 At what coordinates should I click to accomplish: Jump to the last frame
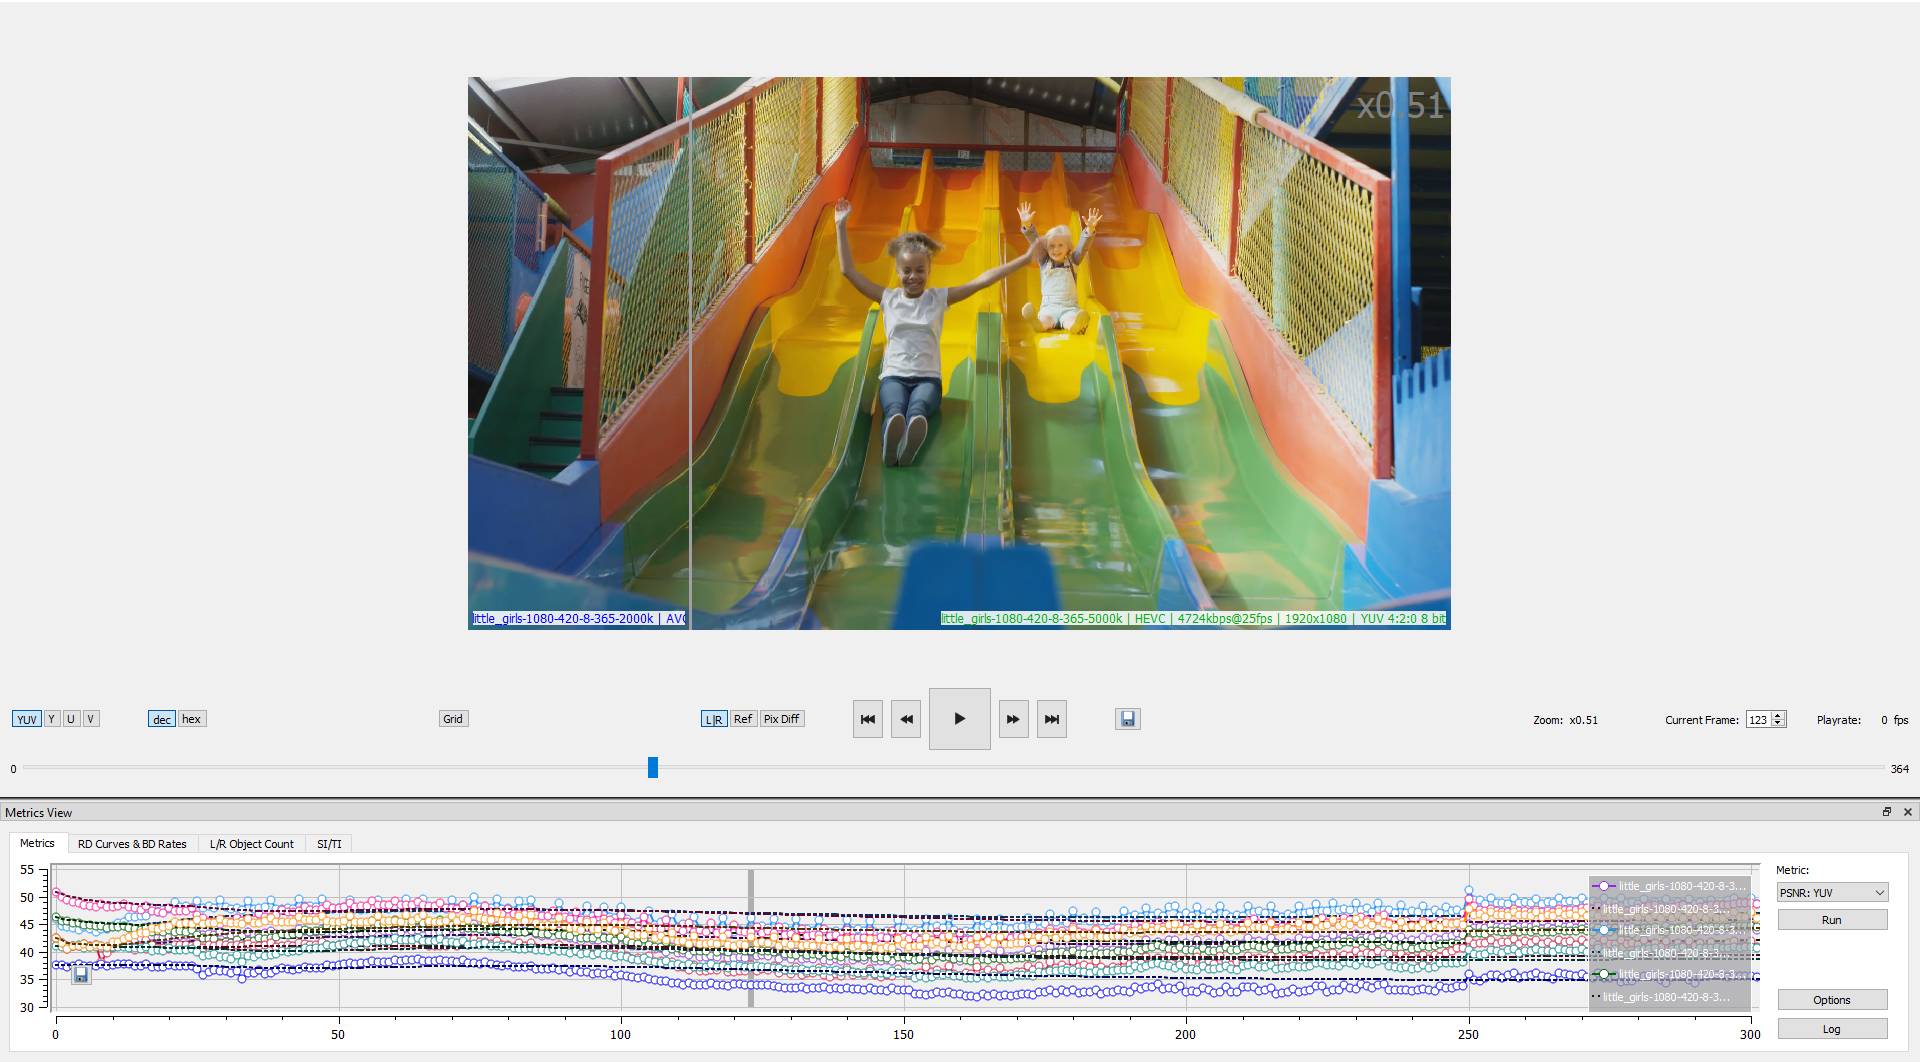pyautogui.click(x=1052, y=719)
